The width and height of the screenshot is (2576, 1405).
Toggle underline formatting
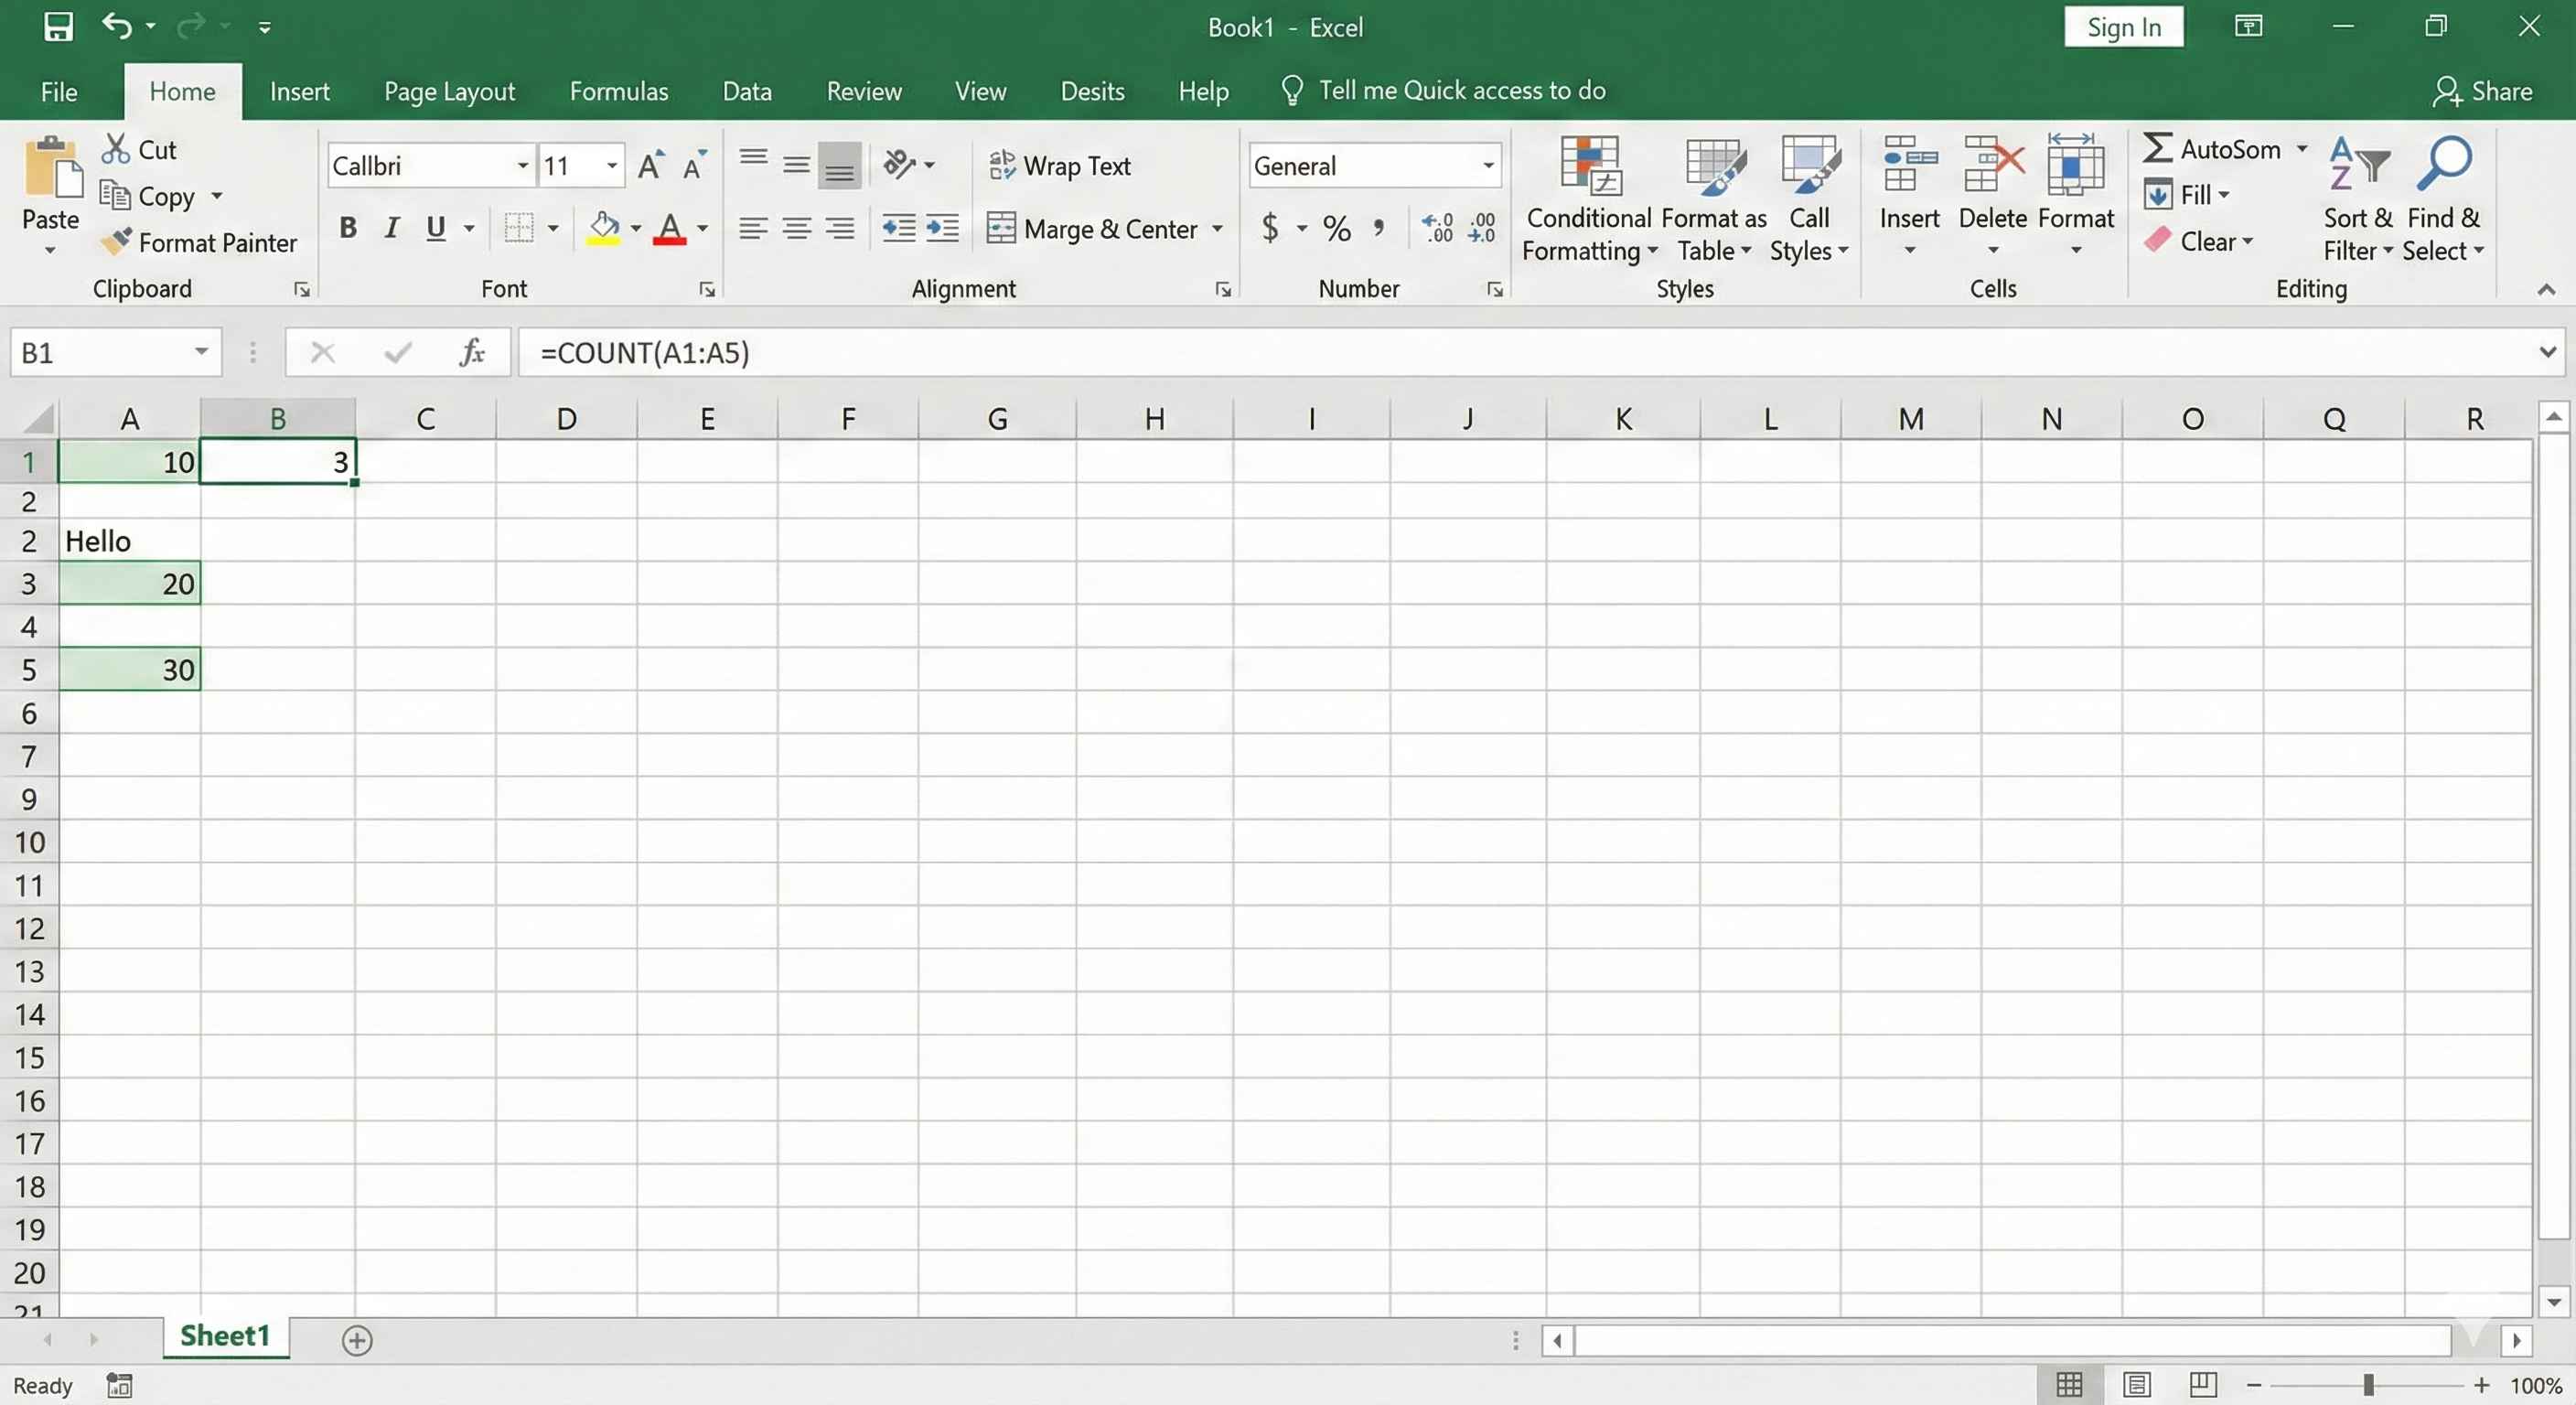pos(435,228)
